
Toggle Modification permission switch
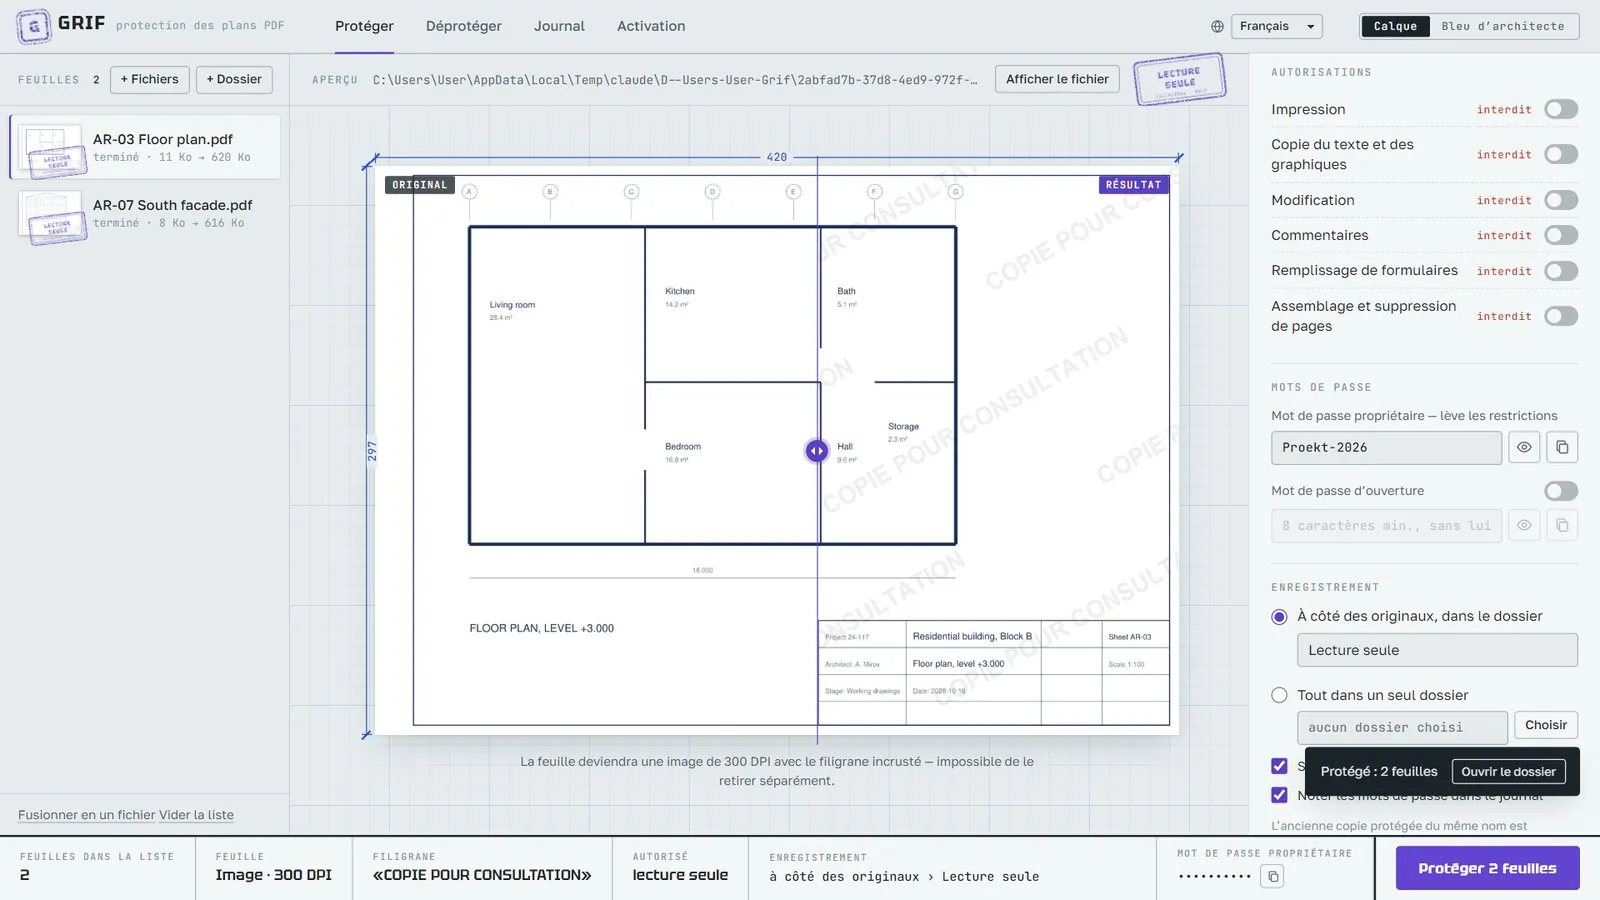click(x=1561, y=200)
